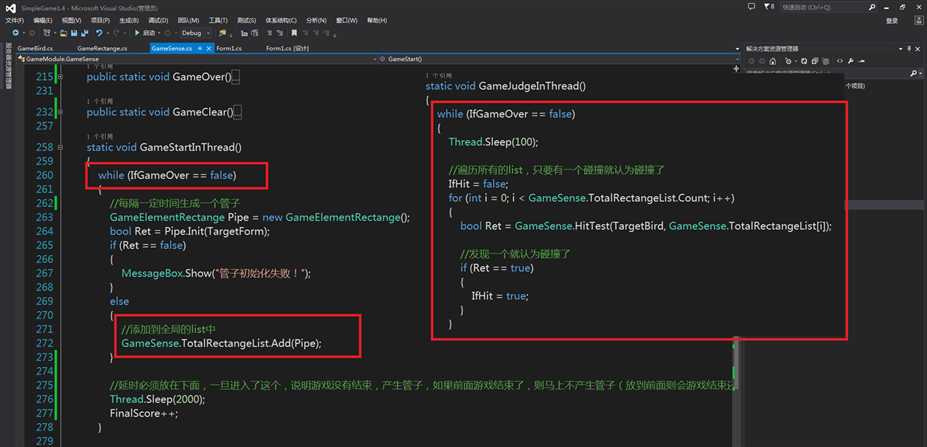Click the reference count above GameStartInThread()
927x447 pixels.
100,137
